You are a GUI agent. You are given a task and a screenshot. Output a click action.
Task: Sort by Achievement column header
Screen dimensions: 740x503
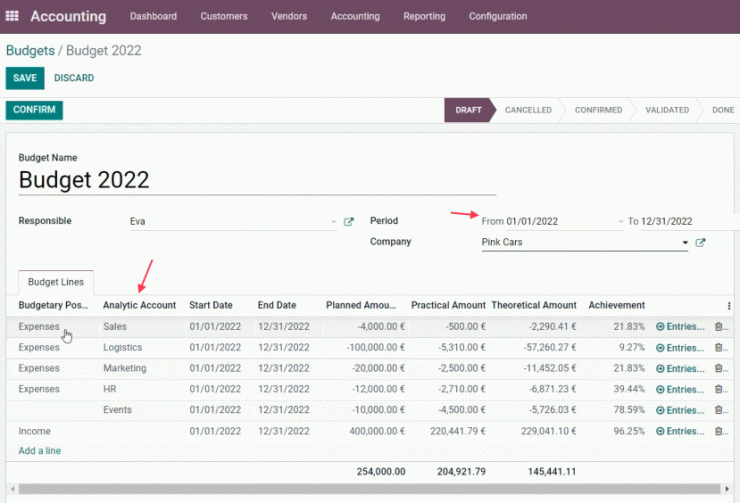pos(616,305)
